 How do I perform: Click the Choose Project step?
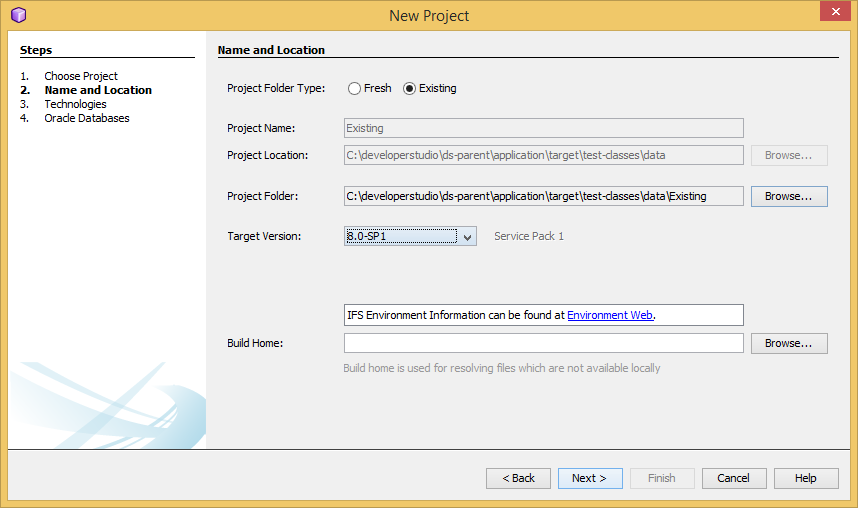pyautogui.click(x=81, y=76)
